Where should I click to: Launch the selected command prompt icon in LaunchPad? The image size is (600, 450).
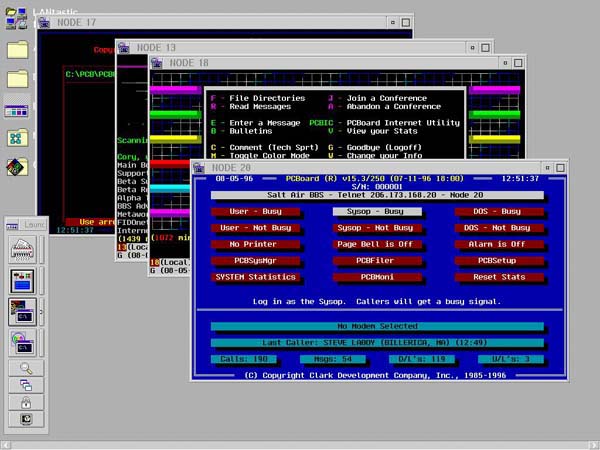point(23,312)
